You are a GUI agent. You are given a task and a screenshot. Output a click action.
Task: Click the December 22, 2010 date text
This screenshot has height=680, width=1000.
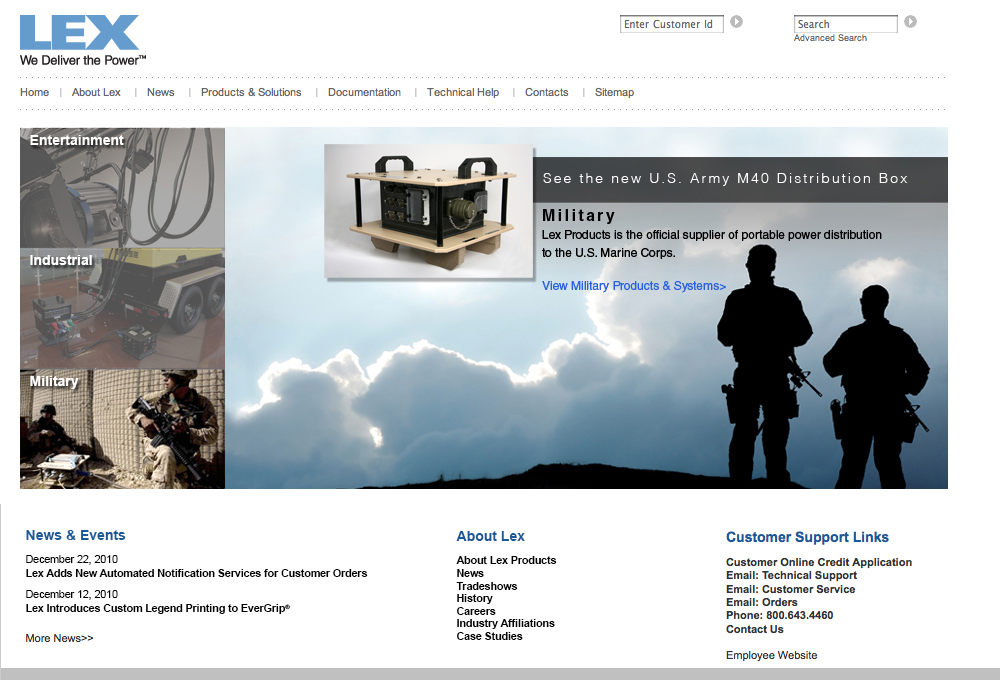(x=71, y=559)
